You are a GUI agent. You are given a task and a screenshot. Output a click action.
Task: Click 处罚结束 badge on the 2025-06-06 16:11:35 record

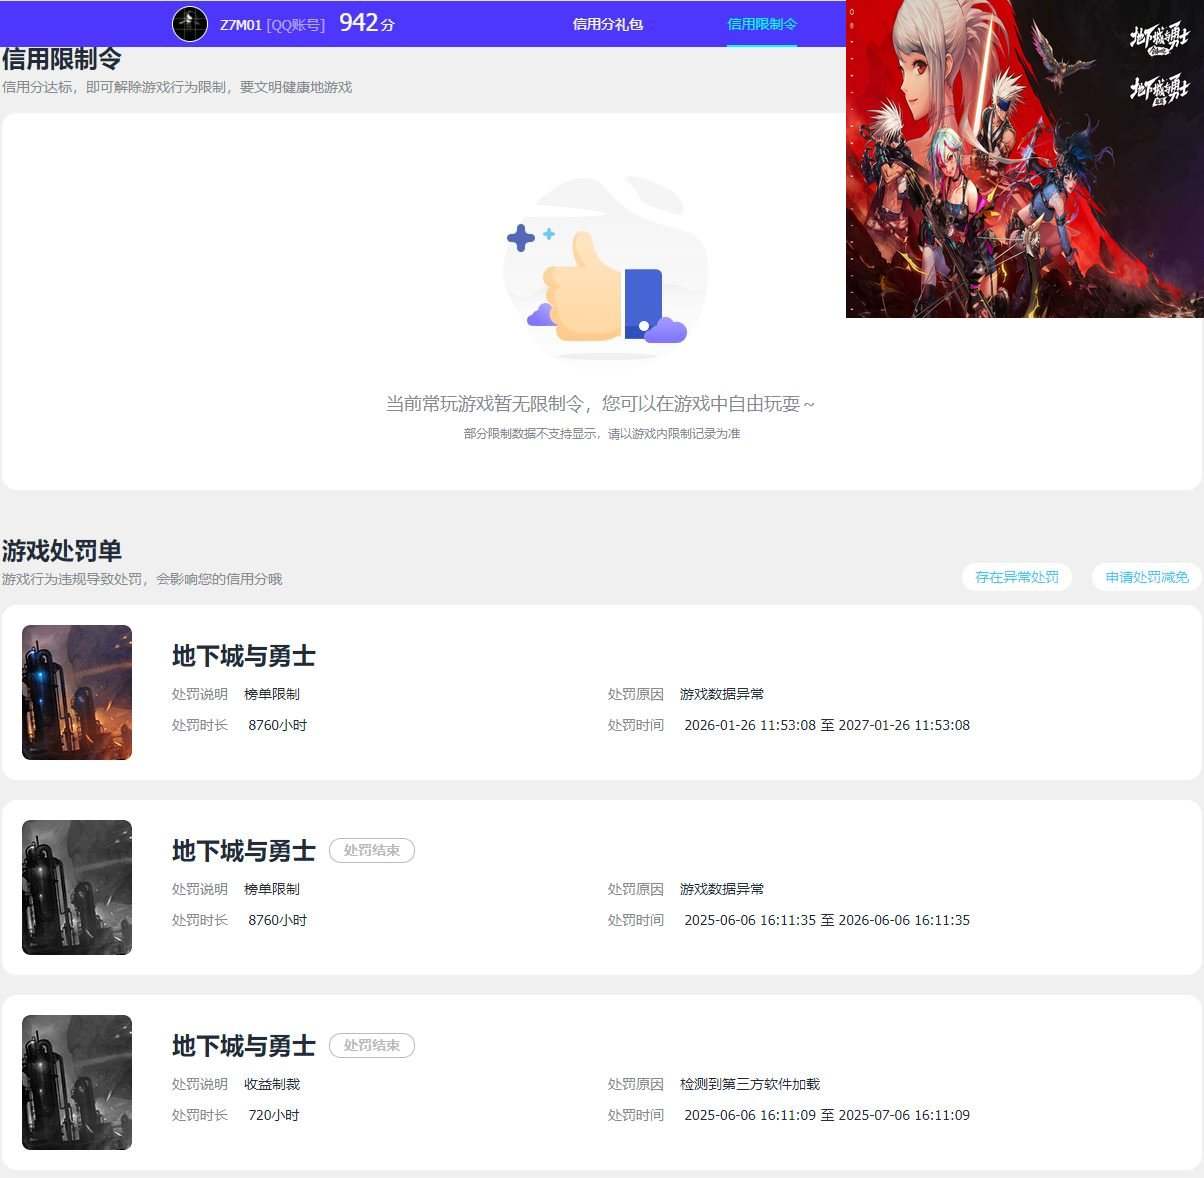click(372, 851)
